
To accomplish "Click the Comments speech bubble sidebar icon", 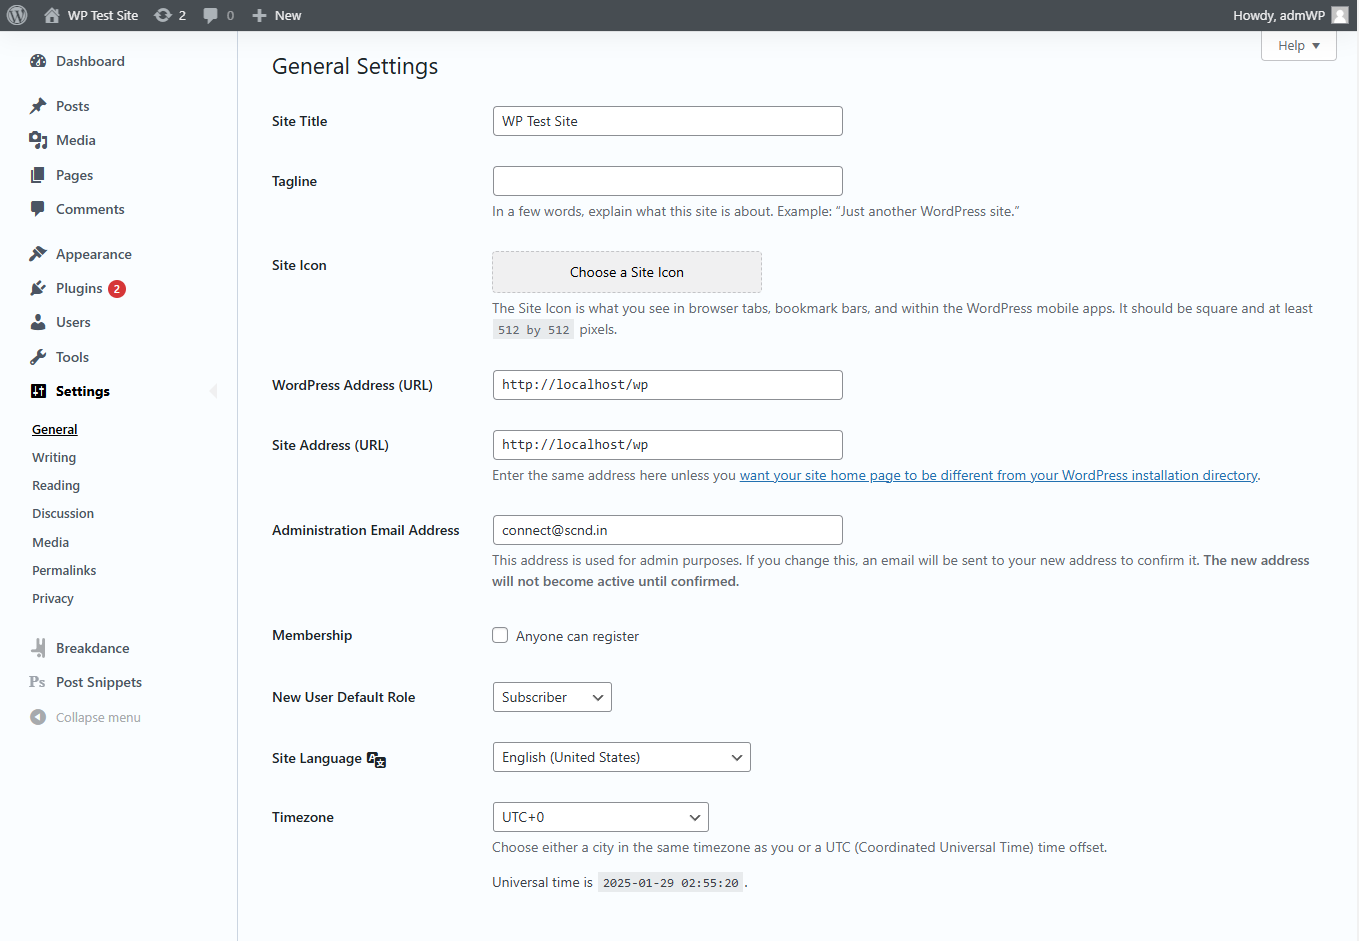I will 38,209.
